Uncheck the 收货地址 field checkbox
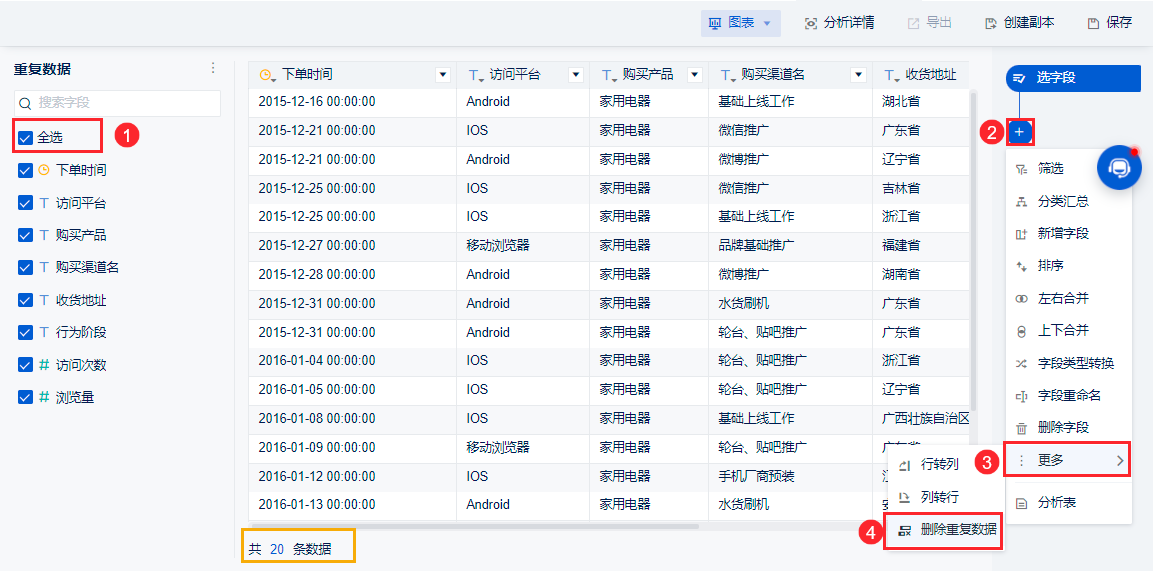1153x571 pixels. point(25,300)
